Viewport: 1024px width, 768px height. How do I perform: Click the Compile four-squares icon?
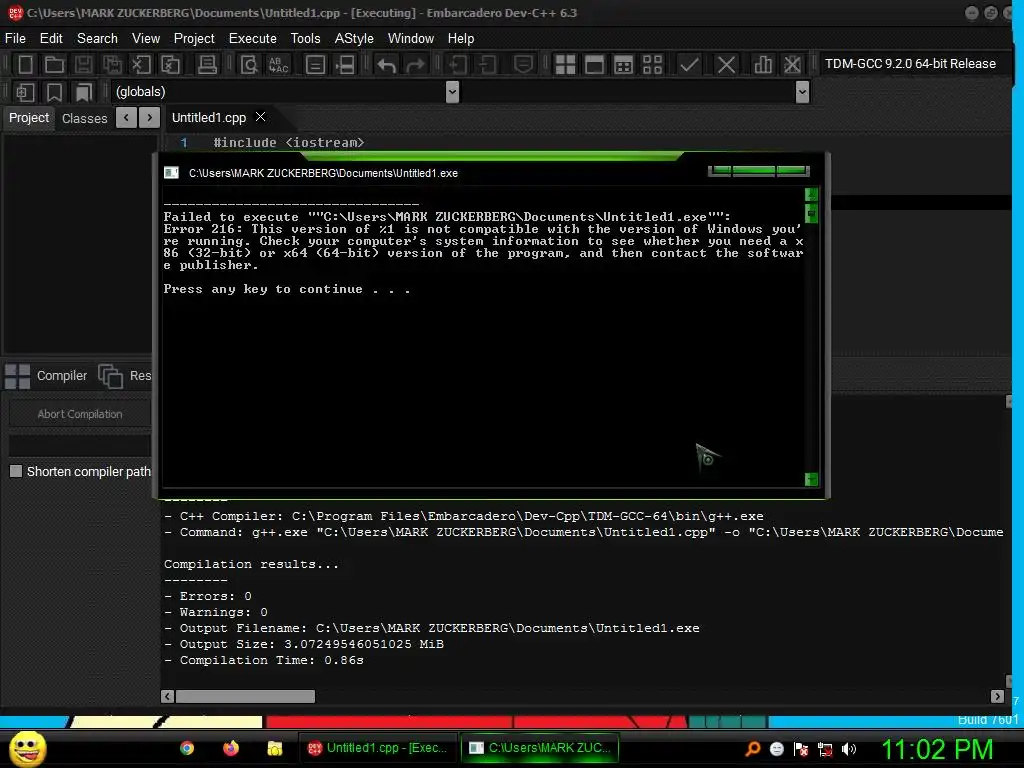[x=565, y=64]
